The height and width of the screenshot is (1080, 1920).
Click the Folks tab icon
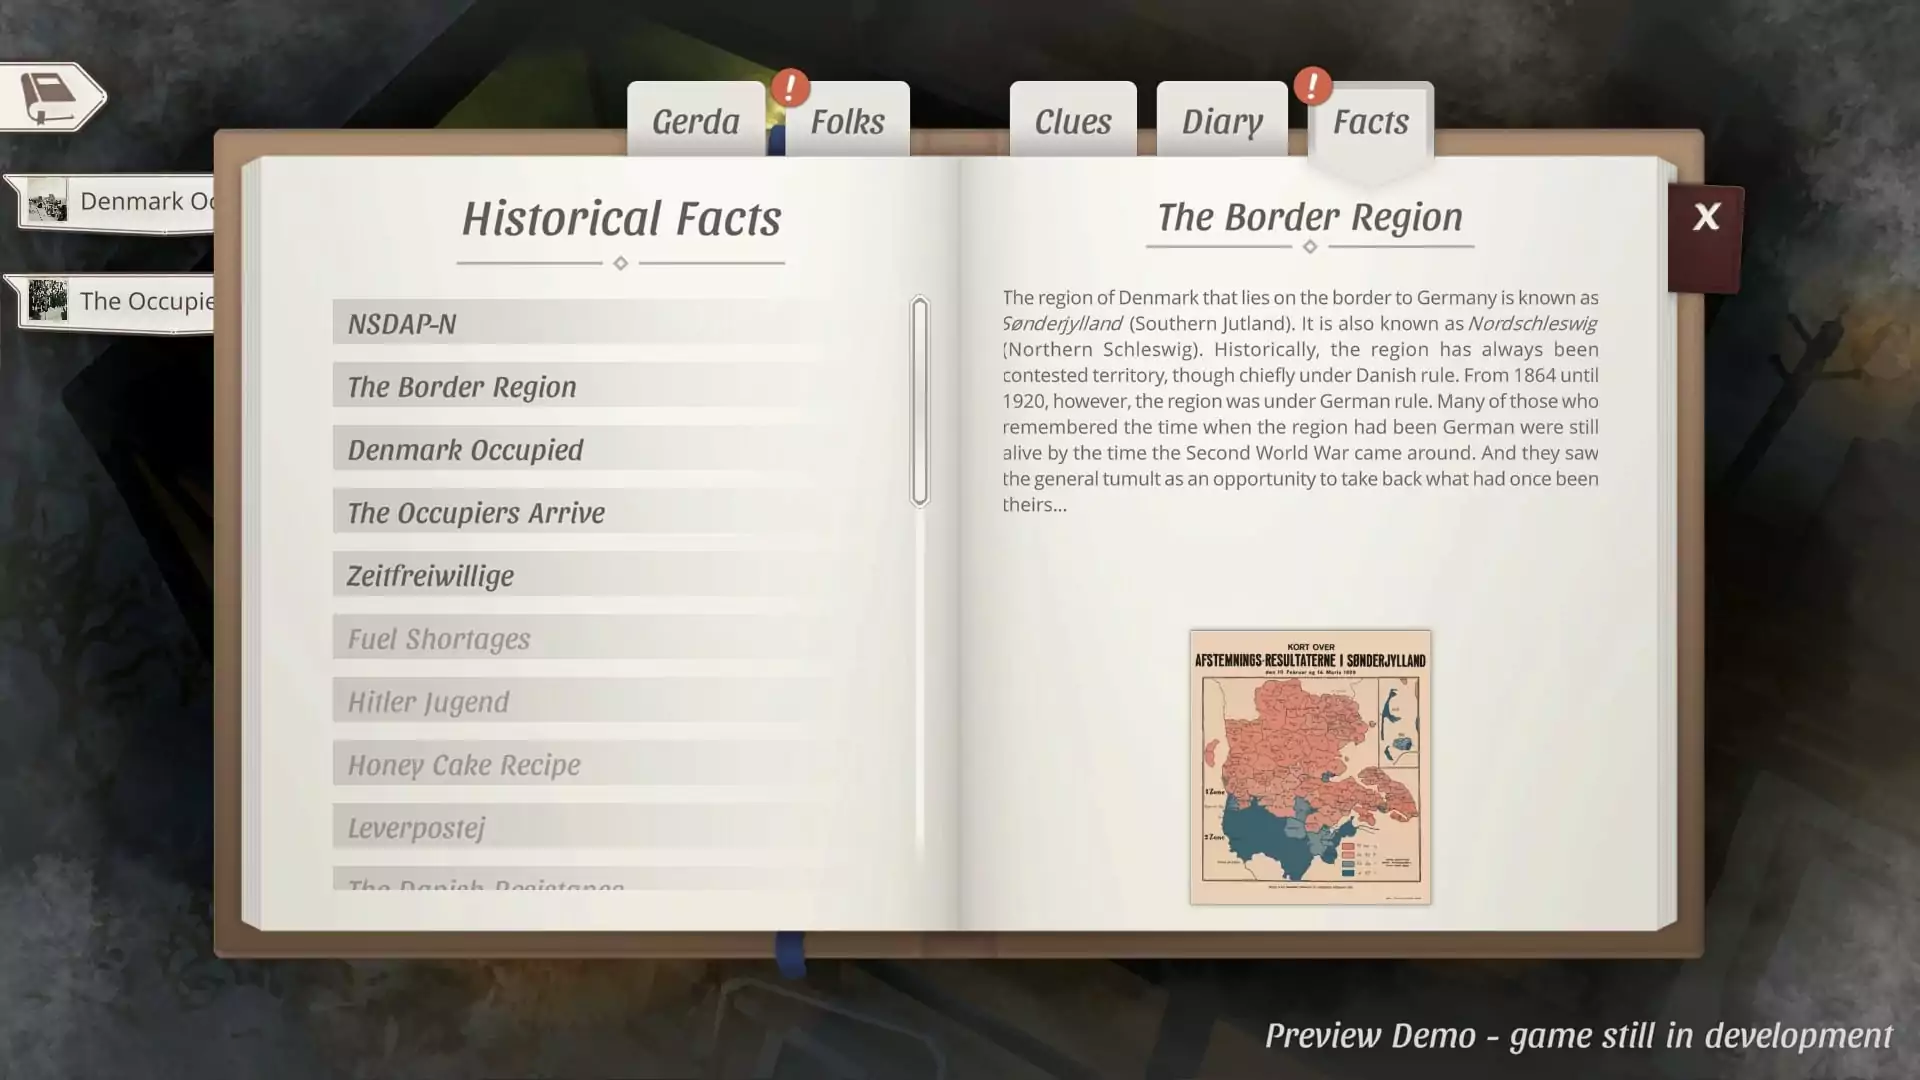[844, 120]
